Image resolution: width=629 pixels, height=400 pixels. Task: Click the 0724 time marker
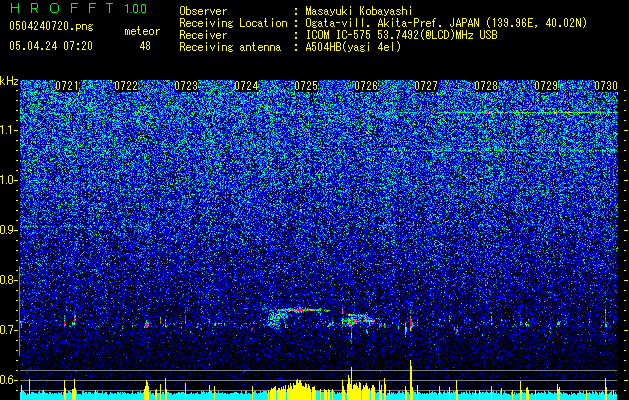[246, 86]
